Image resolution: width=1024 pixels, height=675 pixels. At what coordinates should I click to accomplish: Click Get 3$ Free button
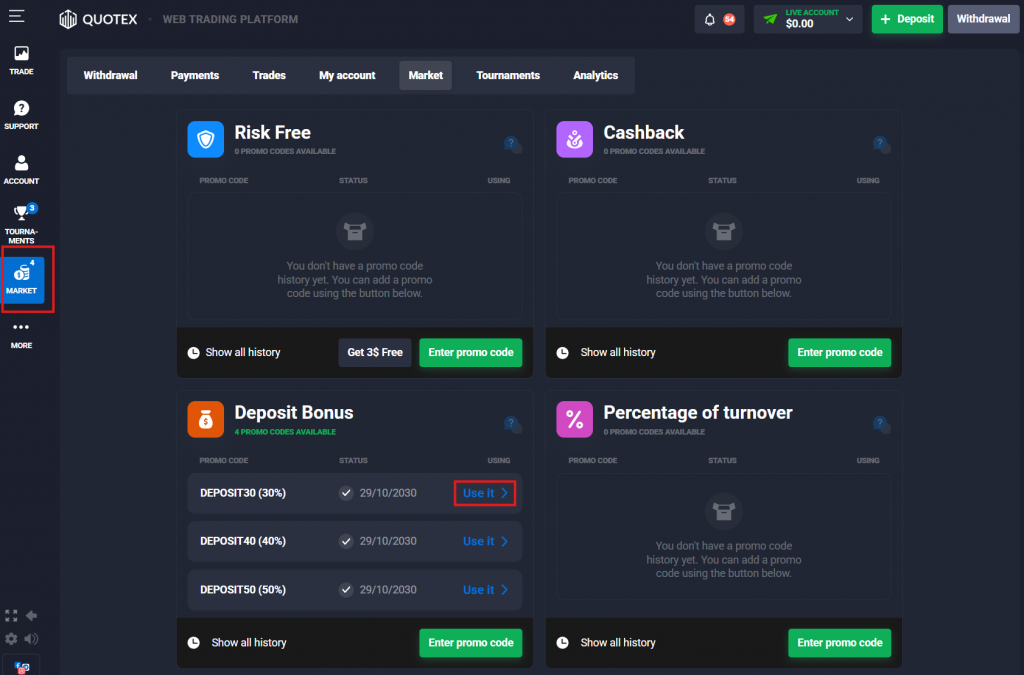click(375, 353)
